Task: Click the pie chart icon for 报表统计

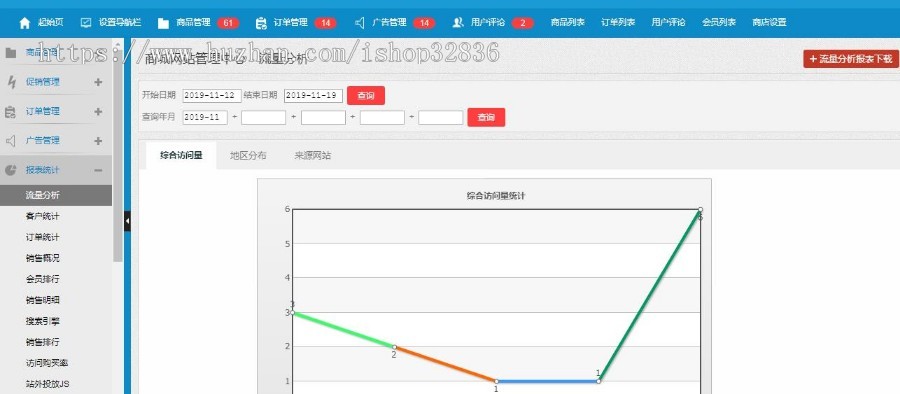Action: click(x=10, y=170)
